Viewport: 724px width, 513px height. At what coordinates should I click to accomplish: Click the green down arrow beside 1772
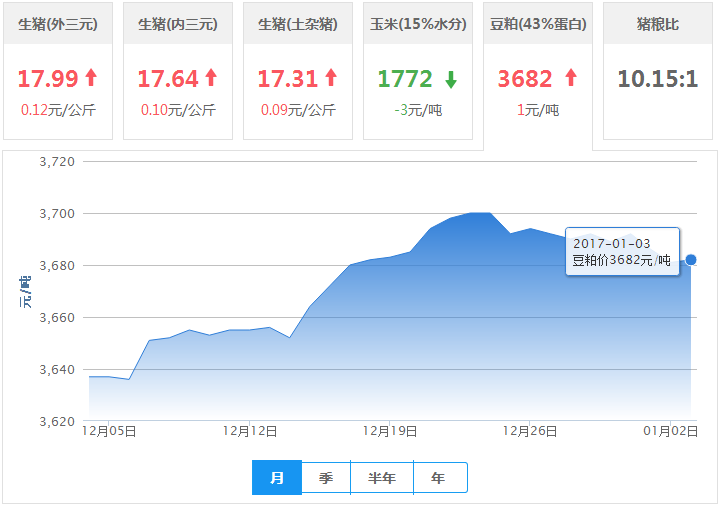pos(451,79)
